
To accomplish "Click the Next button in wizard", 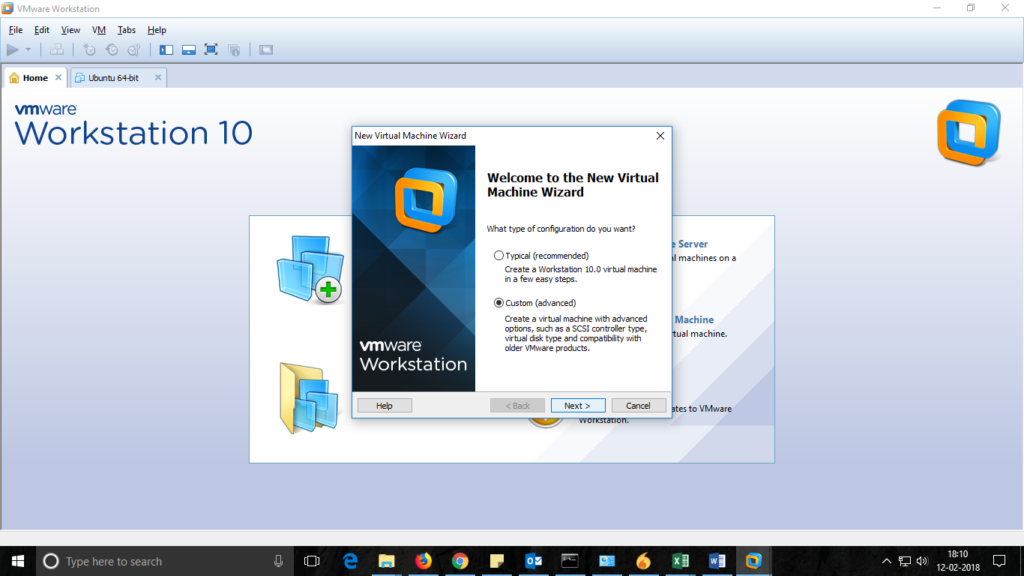I will coord(577,405).
